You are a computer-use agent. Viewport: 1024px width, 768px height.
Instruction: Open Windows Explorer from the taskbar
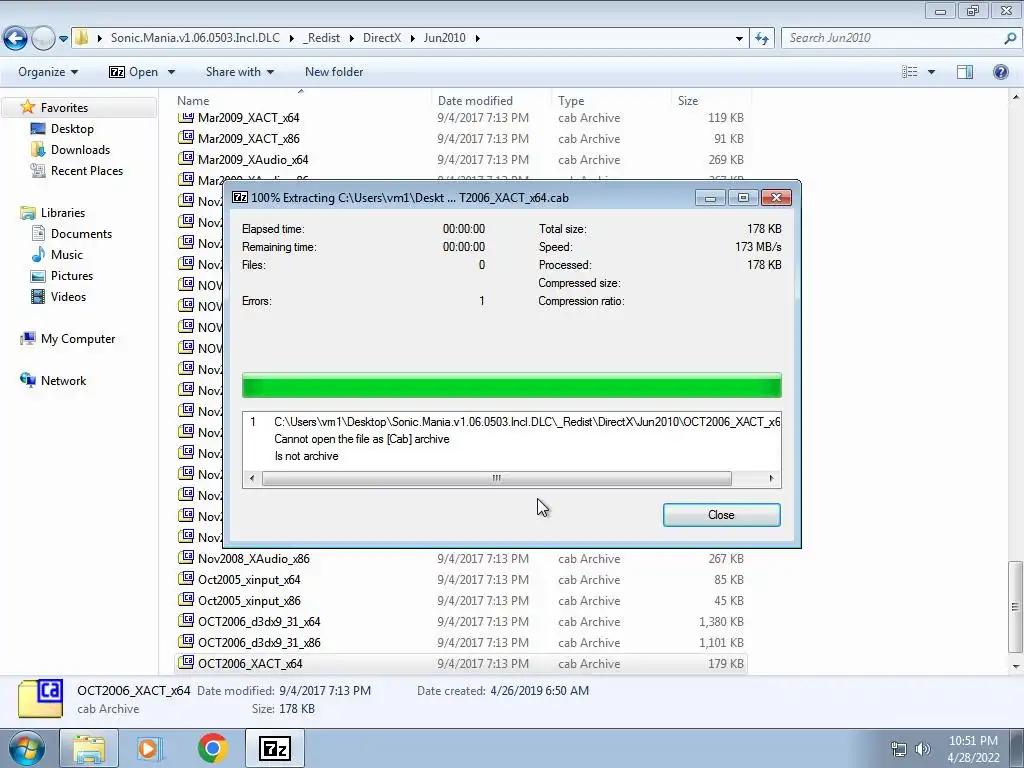(x=89, y=748)
